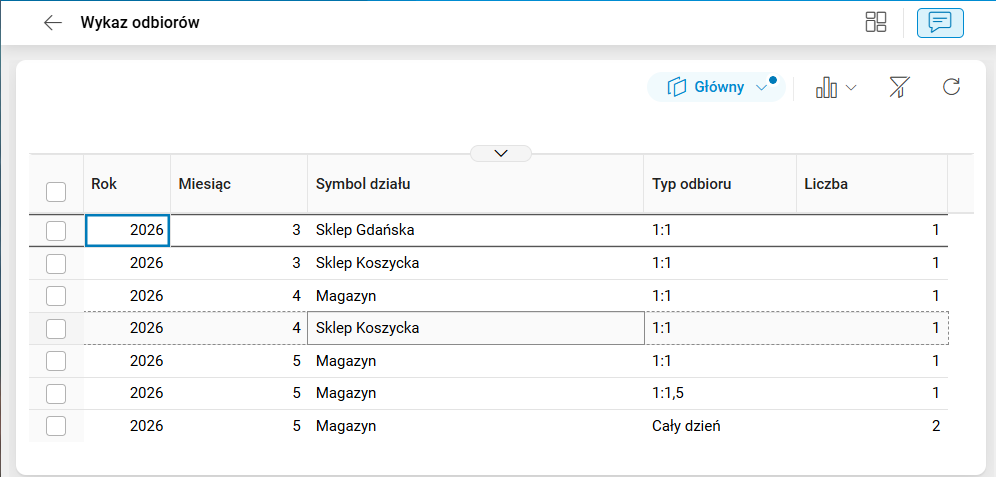Click the Główny view book icon
The height and width of the screenshot is (477, 996).
click(678, 88)
